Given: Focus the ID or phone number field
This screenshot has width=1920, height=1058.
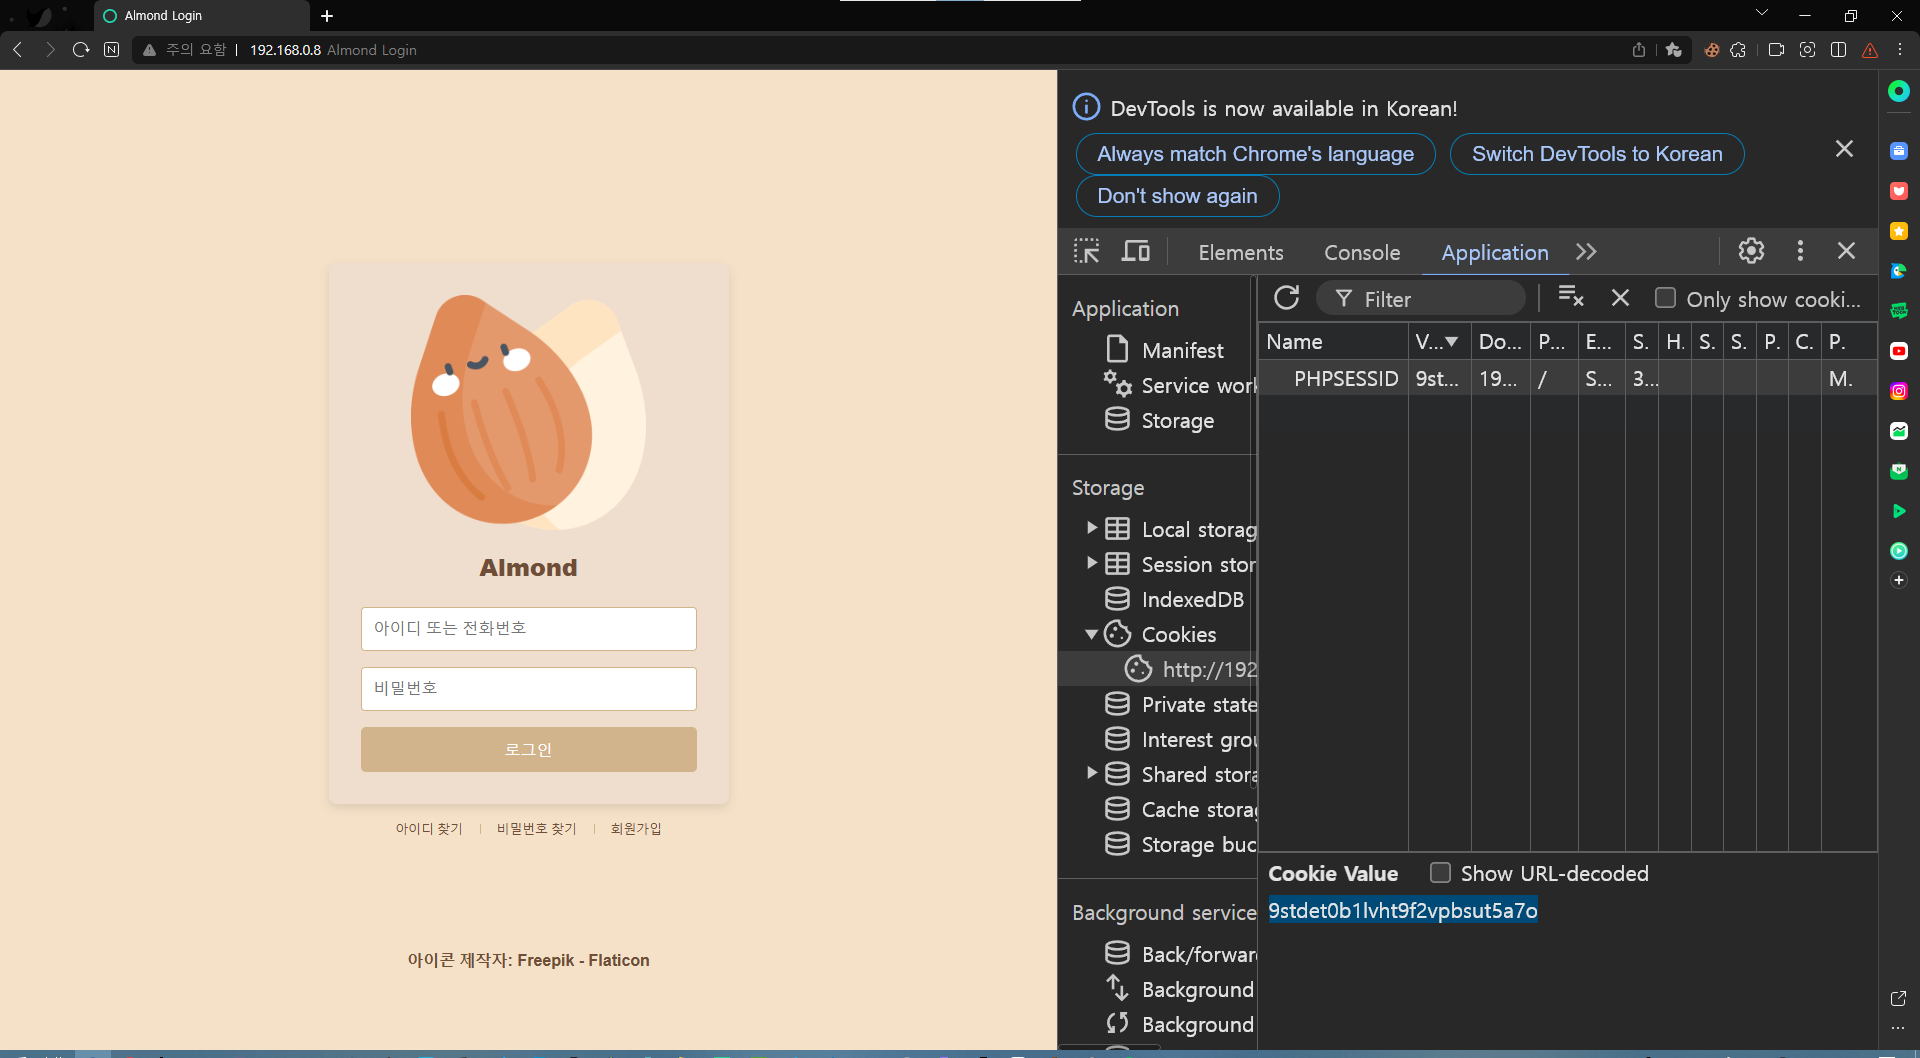Looking at the screenshot, I should [x=529, y=629].
